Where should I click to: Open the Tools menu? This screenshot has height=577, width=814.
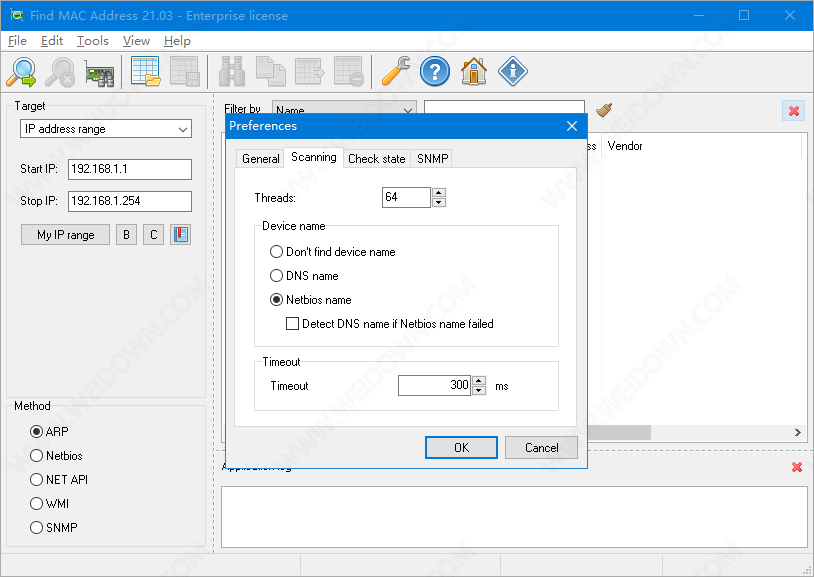tap(92, 41)
